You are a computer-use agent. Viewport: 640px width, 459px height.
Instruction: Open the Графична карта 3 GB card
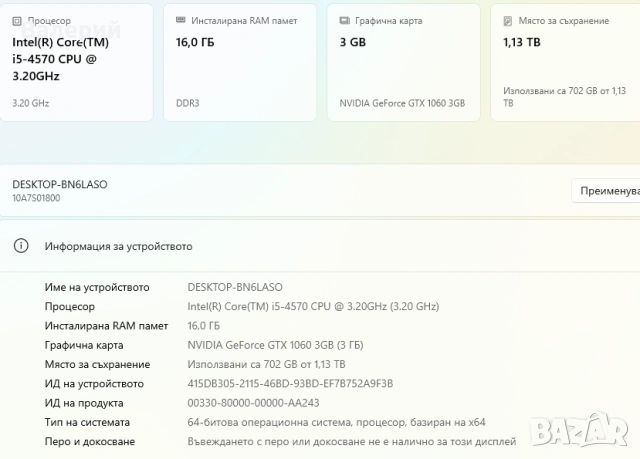tap(404, 62)
